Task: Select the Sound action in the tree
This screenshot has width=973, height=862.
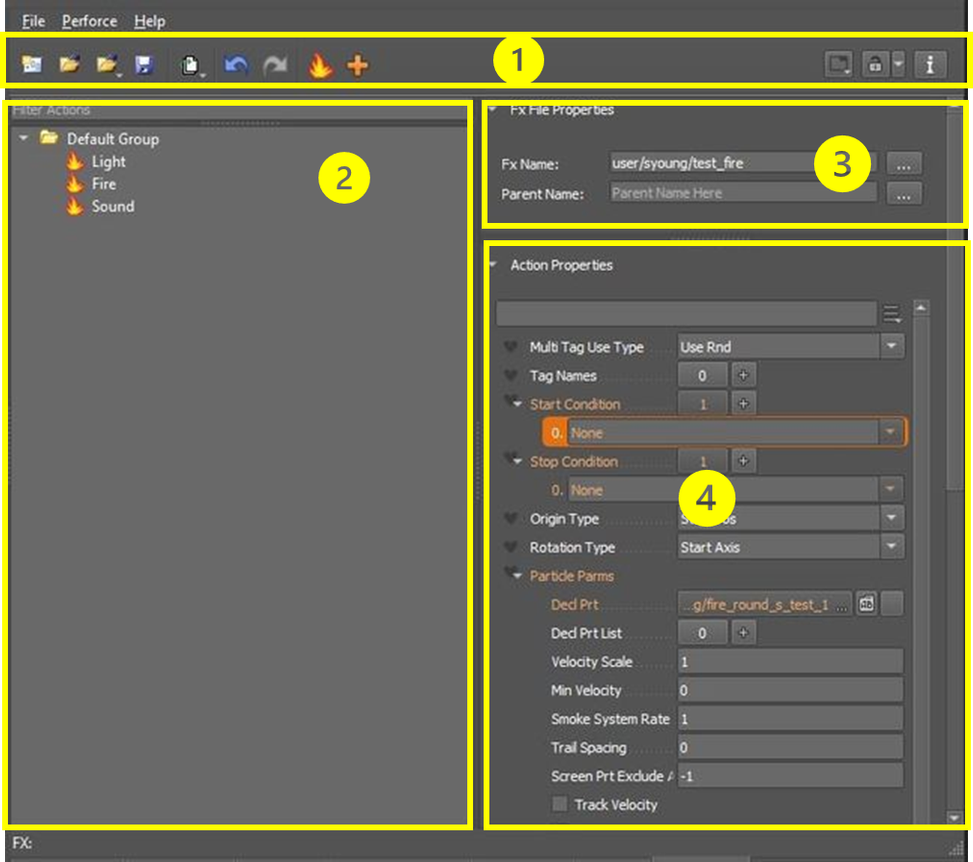Action: [x=113, y=206]
